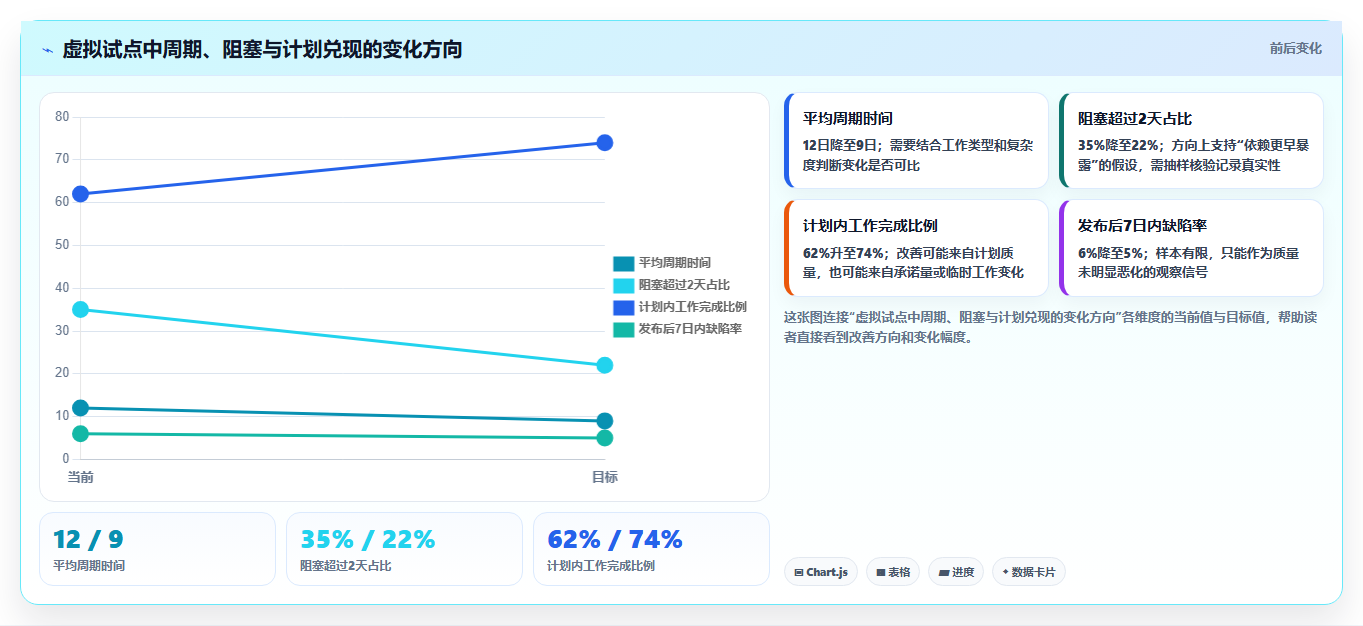Select the Chart.js tag
This screenshot has width=1363, height=626.
coord(821,572)
